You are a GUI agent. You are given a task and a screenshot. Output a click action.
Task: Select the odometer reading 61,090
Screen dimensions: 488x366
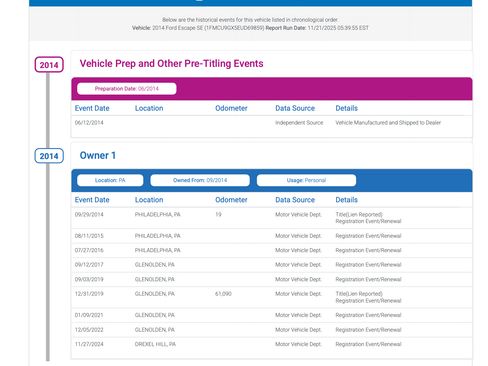click(223, 294)
